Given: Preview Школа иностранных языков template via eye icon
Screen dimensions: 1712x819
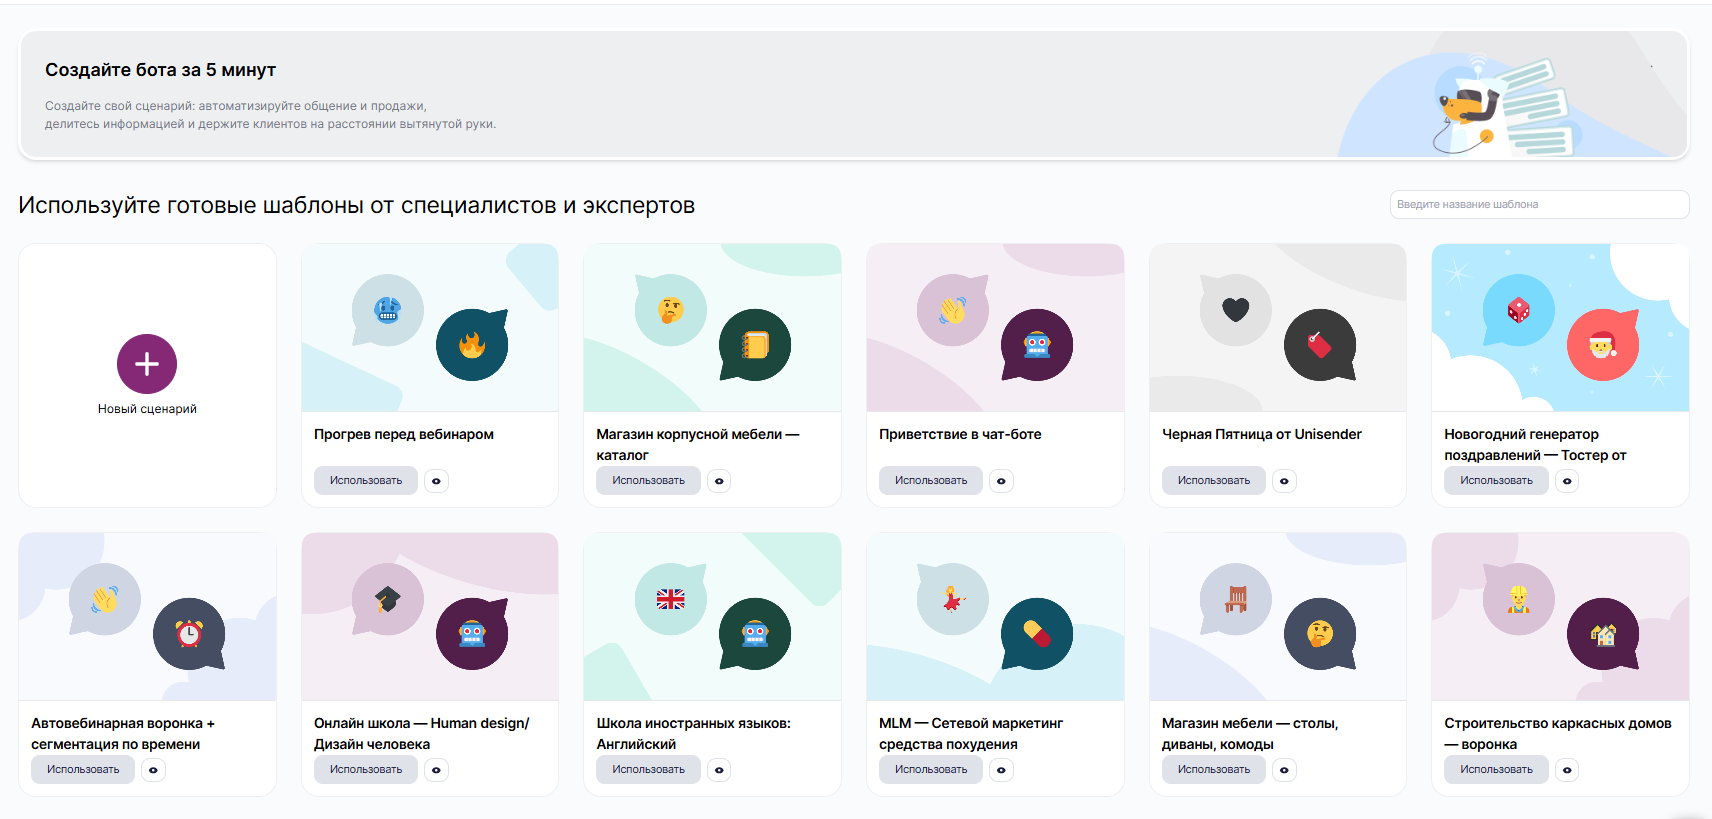Looking at the screenshot, I should click(719, 770).
